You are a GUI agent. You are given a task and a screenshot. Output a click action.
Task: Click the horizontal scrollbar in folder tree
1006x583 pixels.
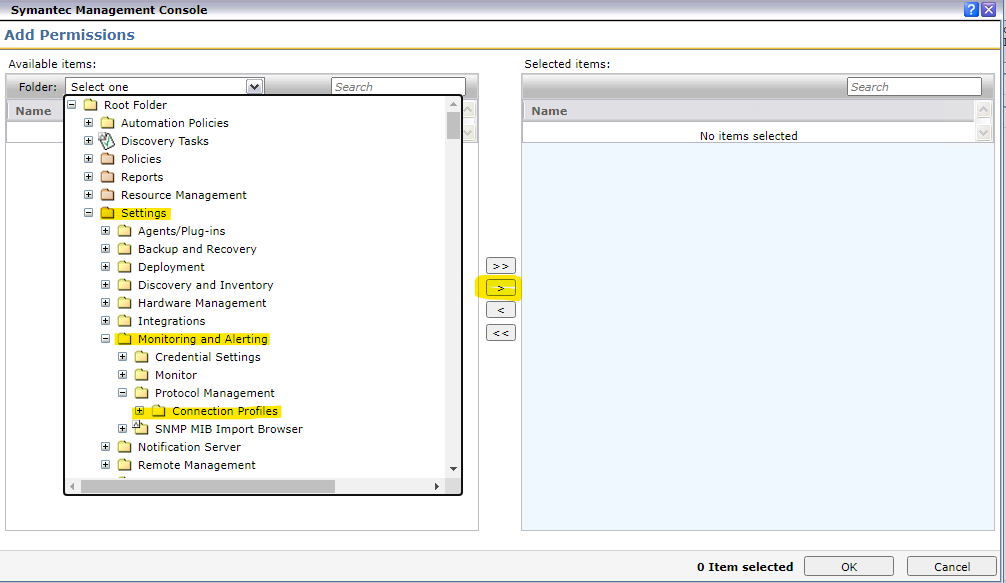(x=208, y=486)
